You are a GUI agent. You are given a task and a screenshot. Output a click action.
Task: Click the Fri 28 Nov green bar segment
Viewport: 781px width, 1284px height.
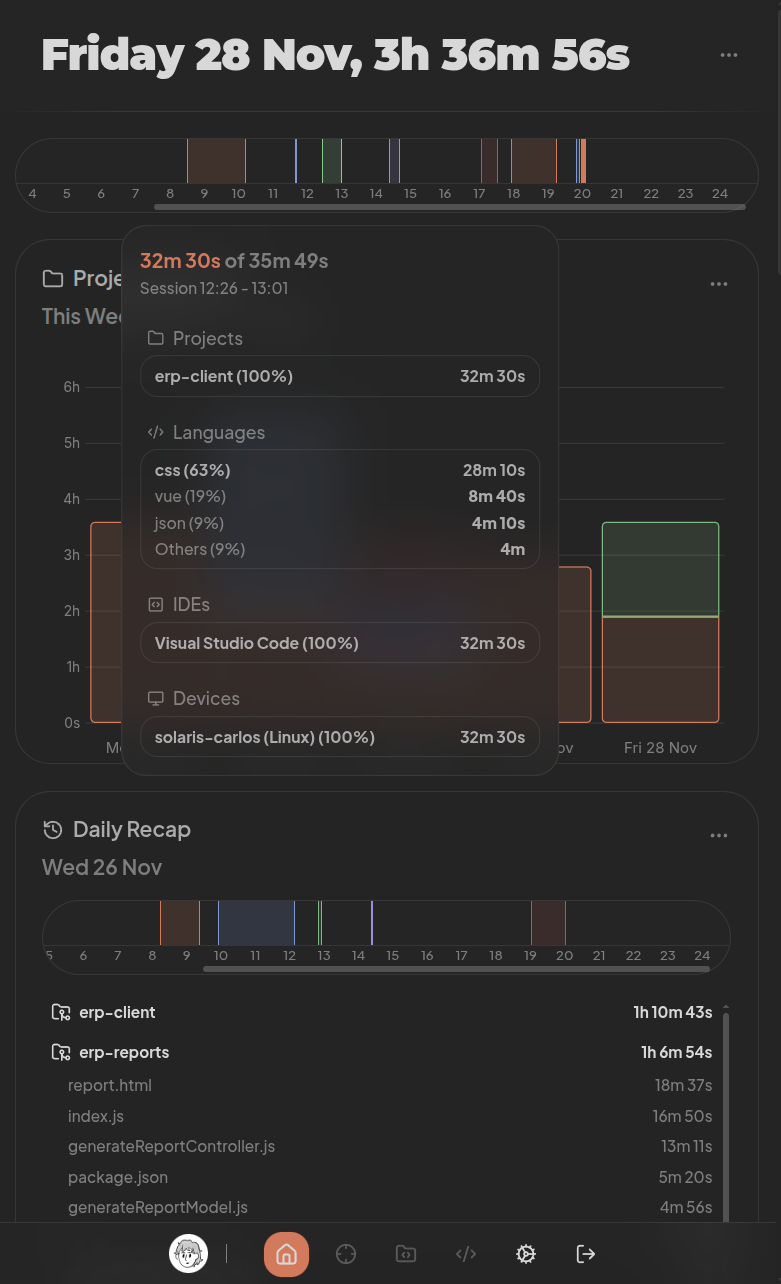coord(660,568)
